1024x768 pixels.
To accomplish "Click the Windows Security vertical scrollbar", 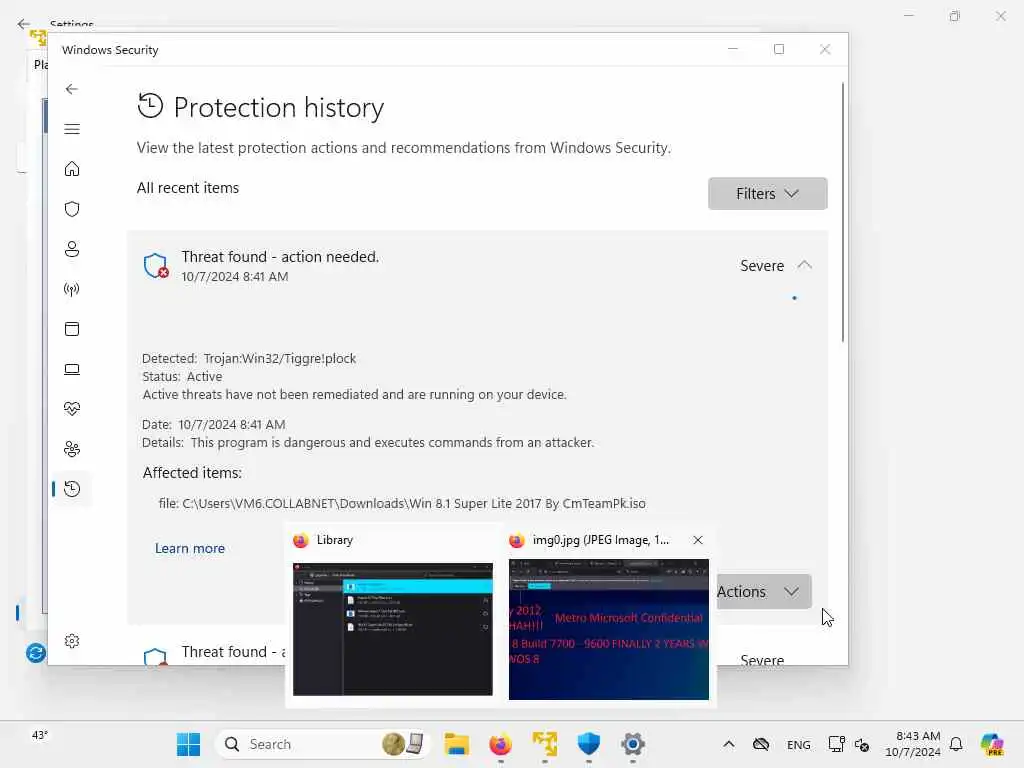I will click(842, 212).
